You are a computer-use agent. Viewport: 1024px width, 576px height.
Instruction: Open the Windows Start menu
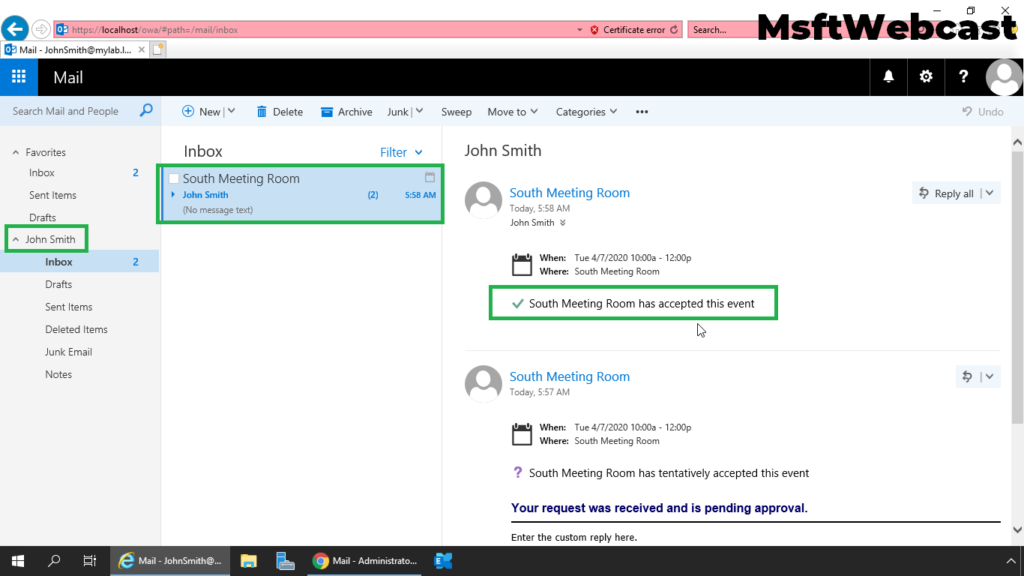click(x=18, y=561)
